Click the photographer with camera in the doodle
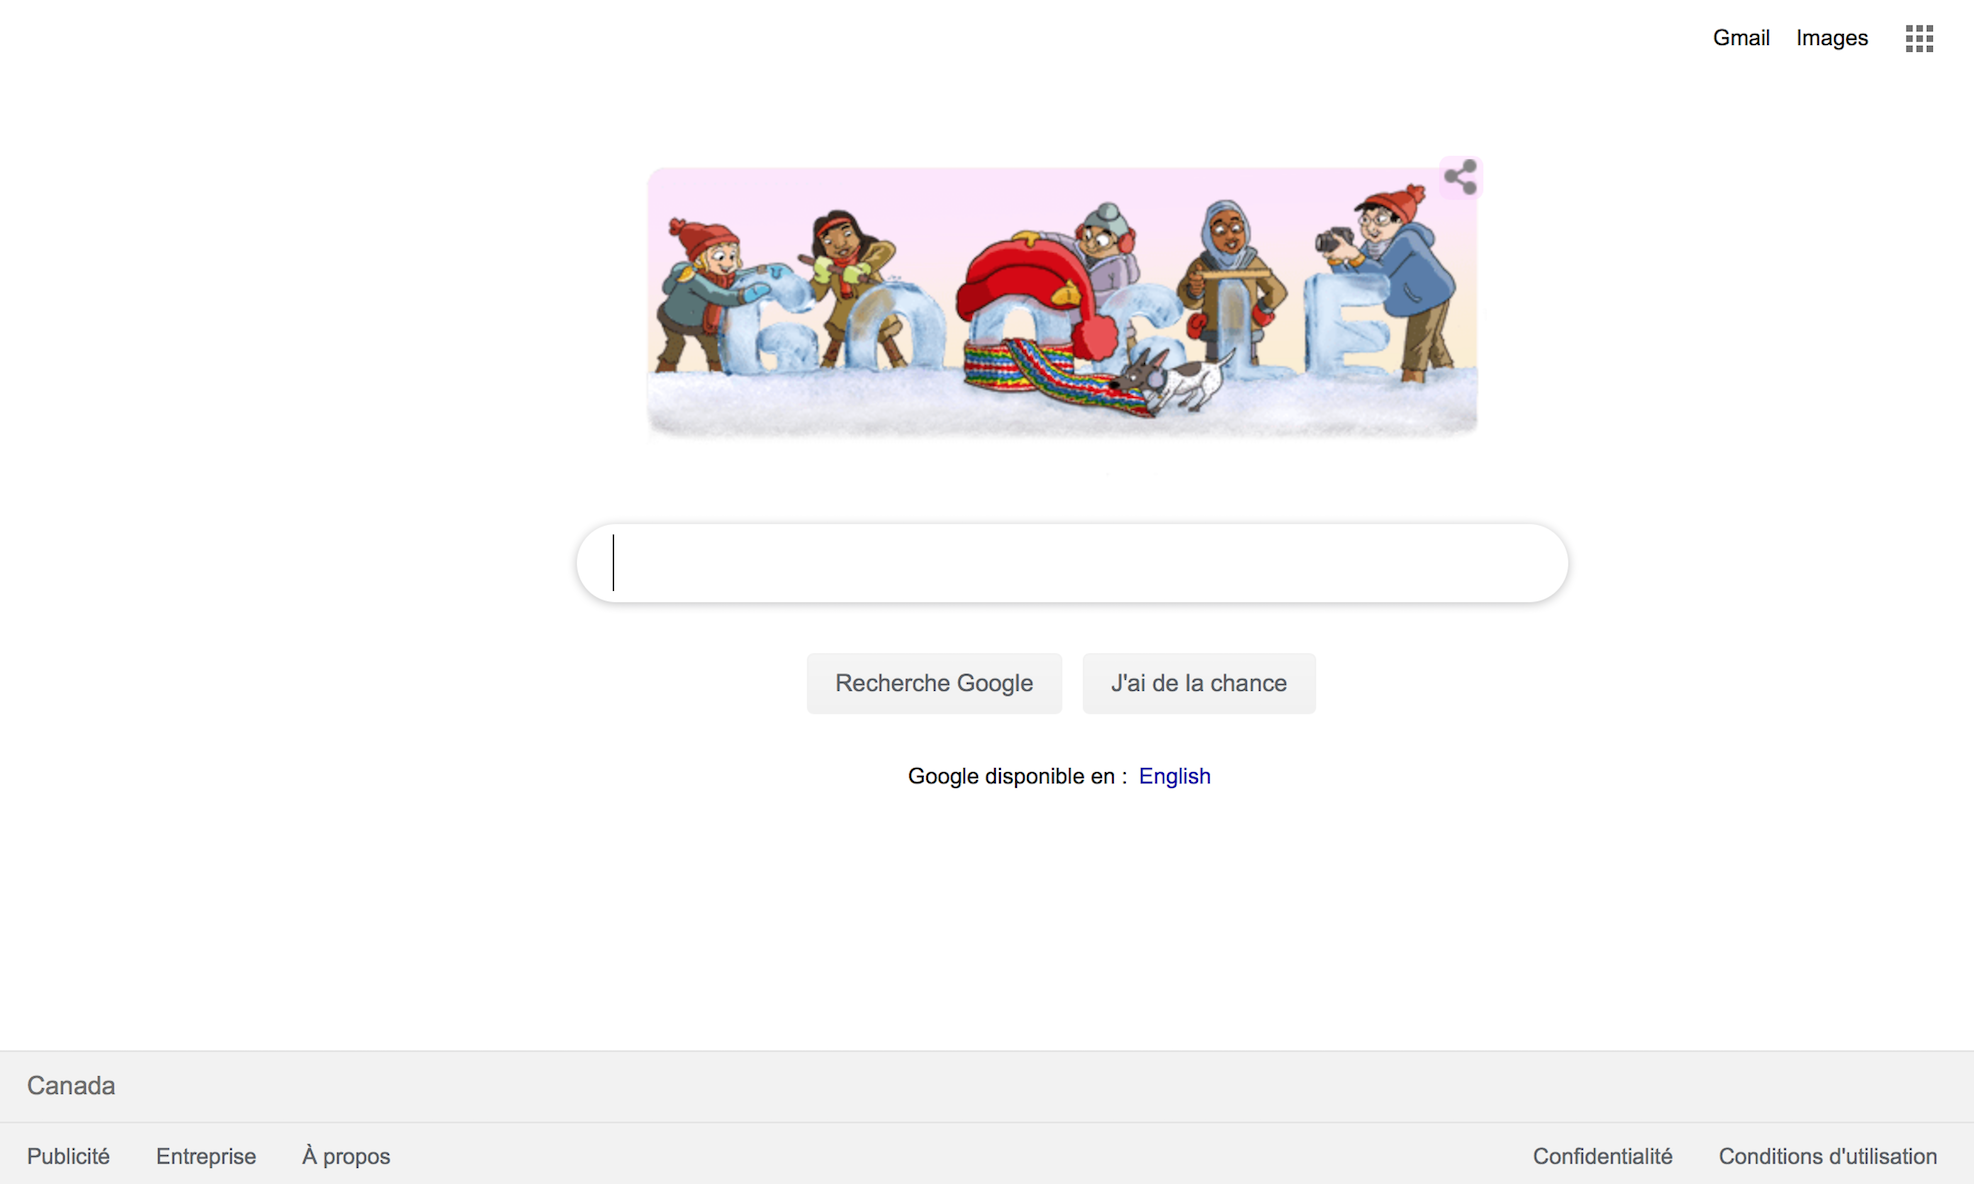This screenshot has height=1184, width=1974. point(1392,280)
